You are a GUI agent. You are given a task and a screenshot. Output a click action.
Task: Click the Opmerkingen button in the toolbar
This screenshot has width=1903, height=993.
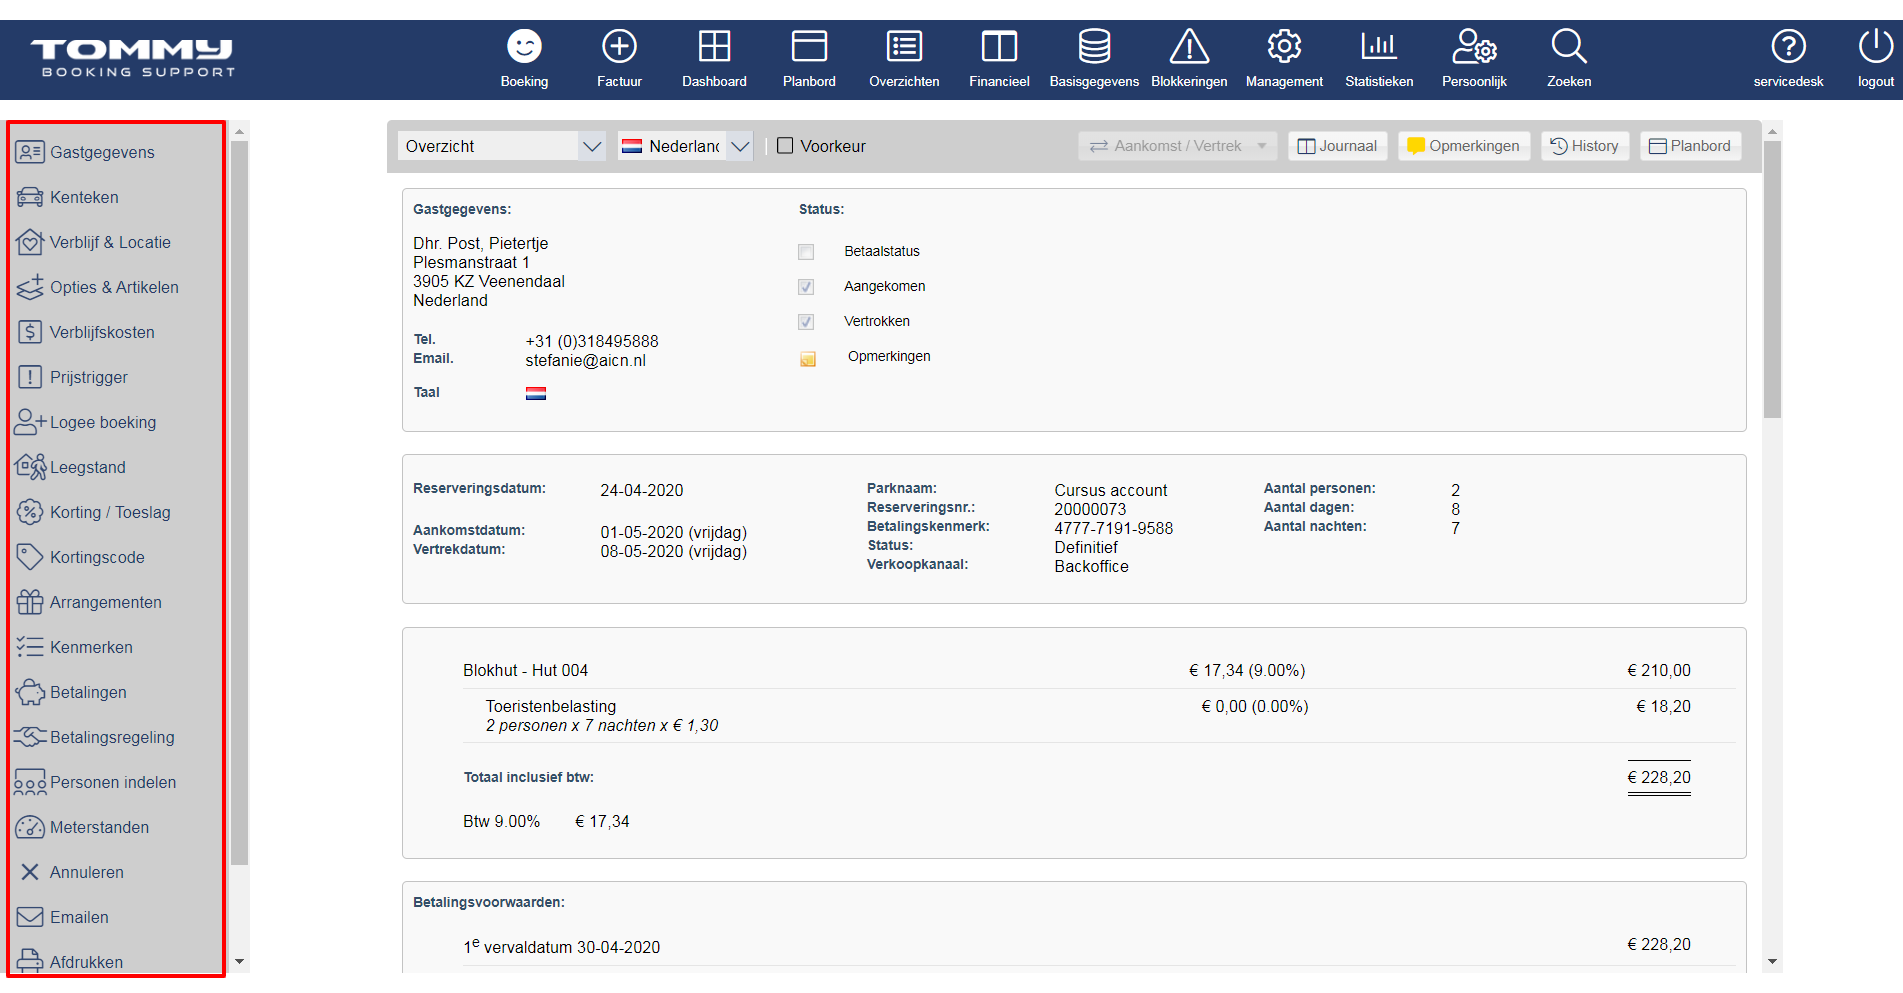point(1463,146)
